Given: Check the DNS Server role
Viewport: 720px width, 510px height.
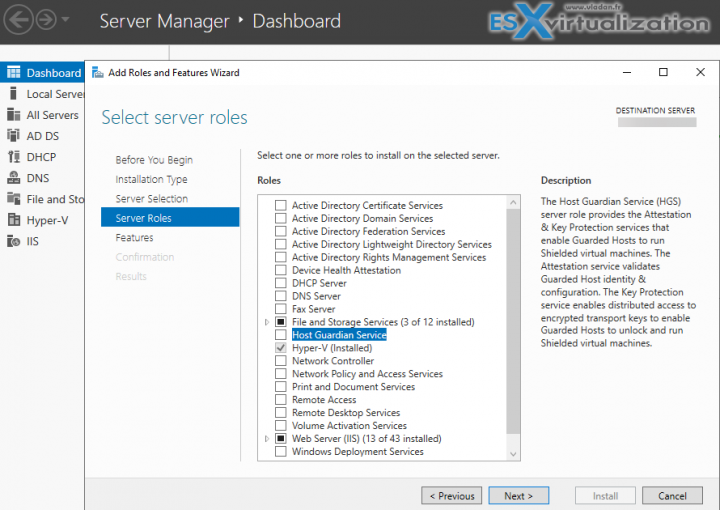Looking at the screenshot, I should click(281, 296).
